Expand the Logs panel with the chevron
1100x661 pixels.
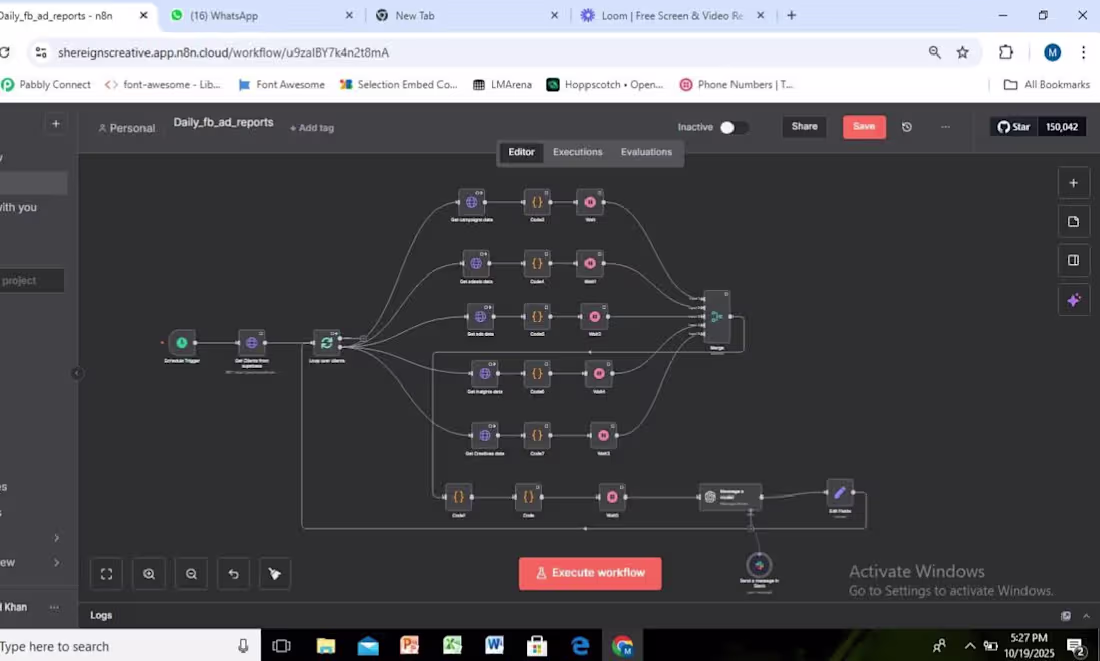click(1086, 616)
